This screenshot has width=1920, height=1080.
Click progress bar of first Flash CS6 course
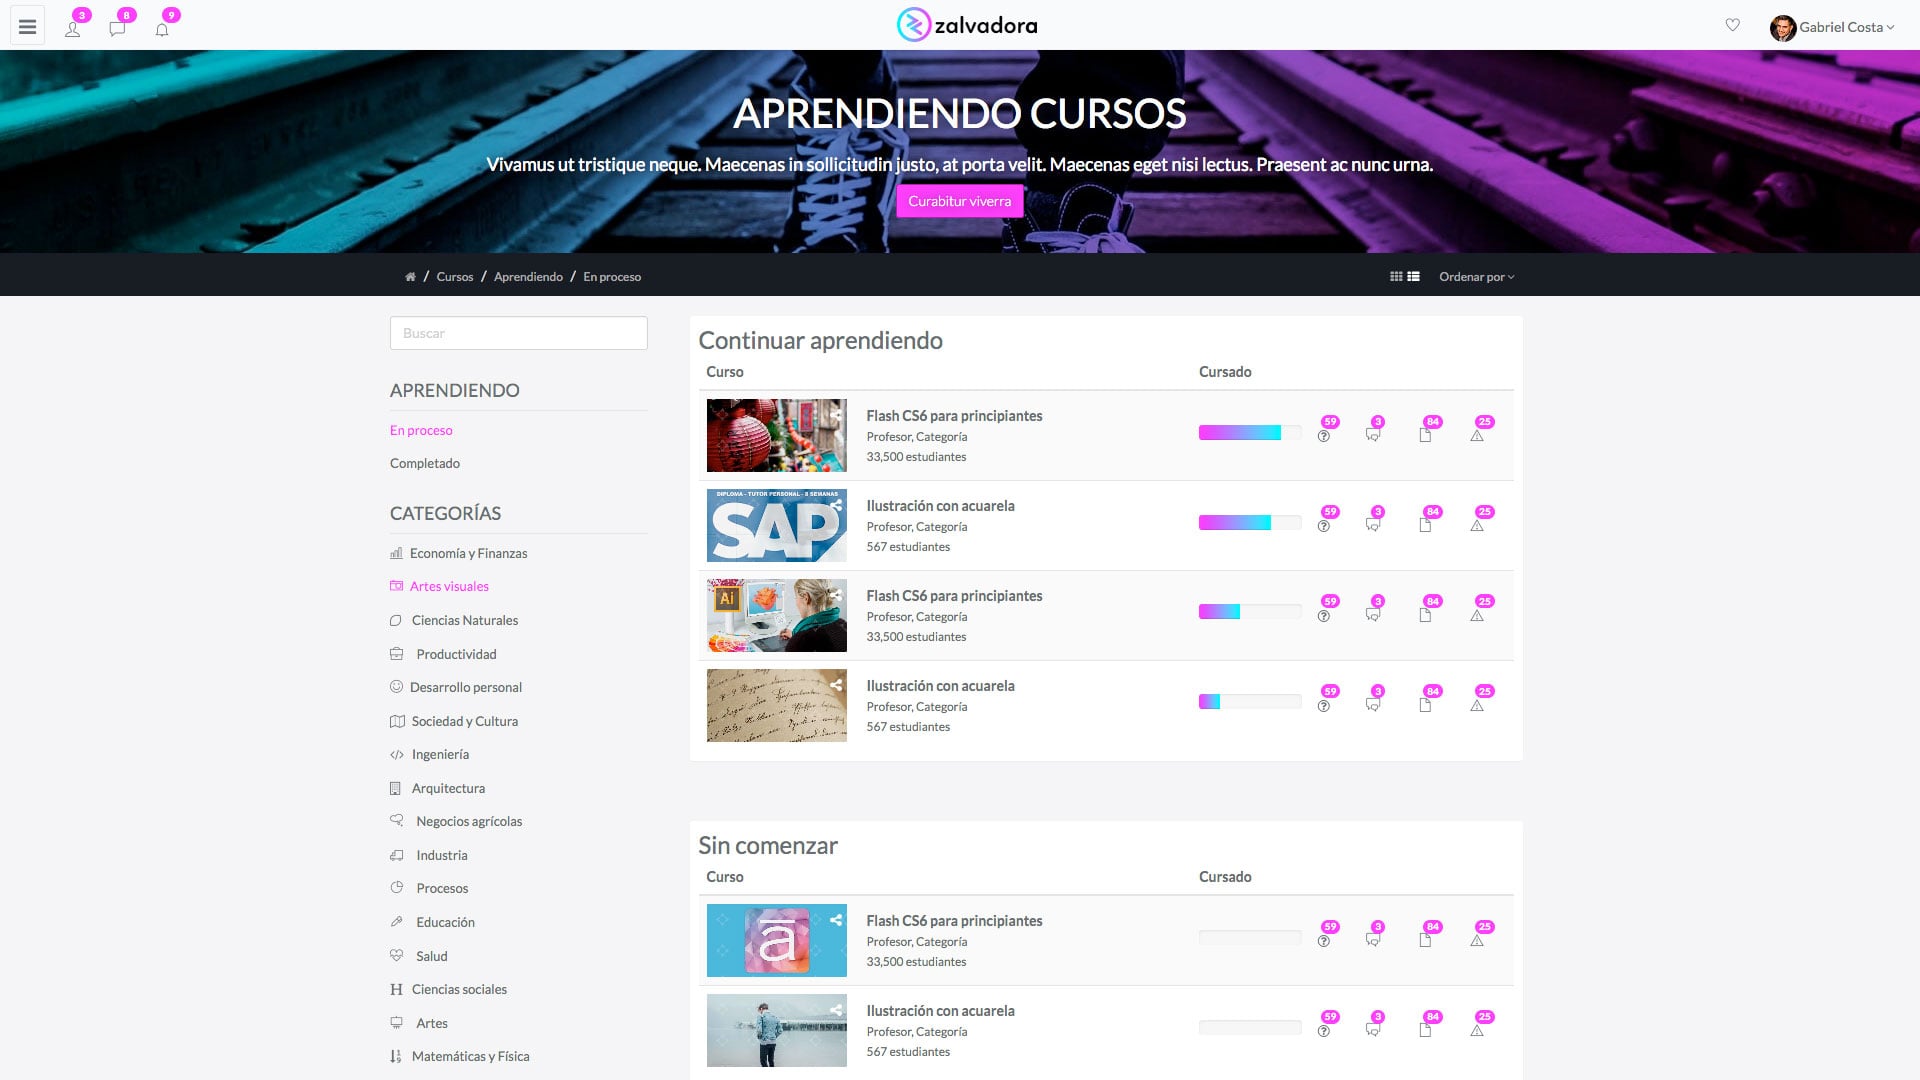tap(1249, 433)
